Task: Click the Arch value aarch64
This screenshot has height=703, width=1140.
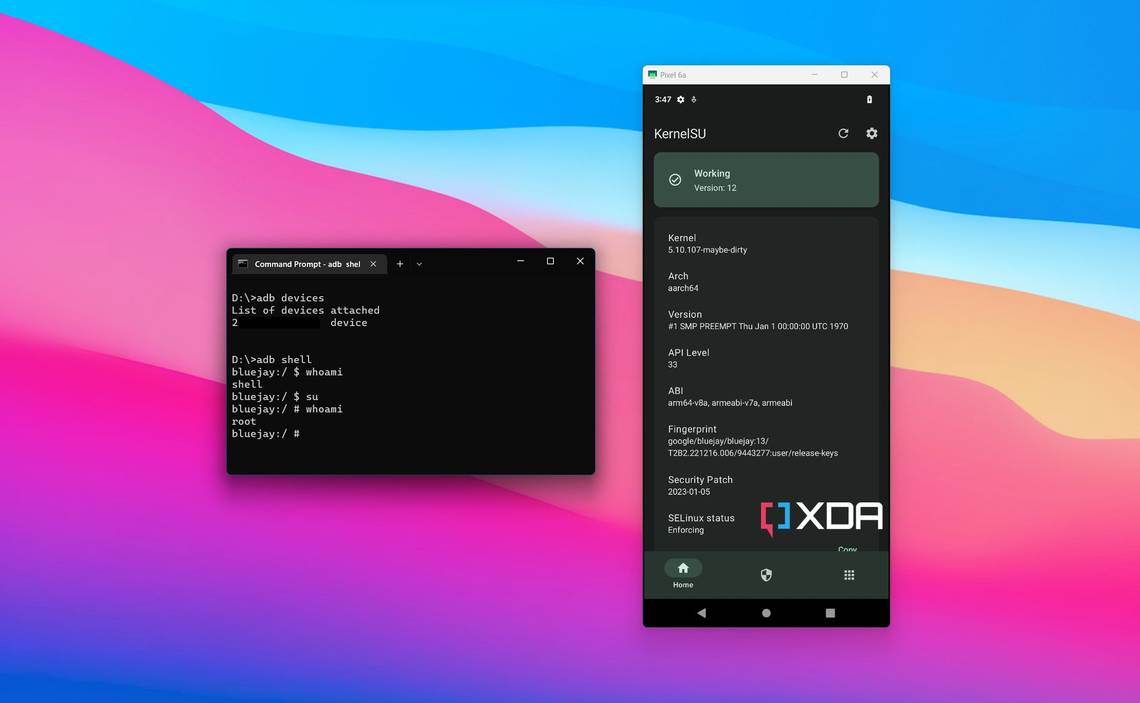Action: (x=683, y=289)
